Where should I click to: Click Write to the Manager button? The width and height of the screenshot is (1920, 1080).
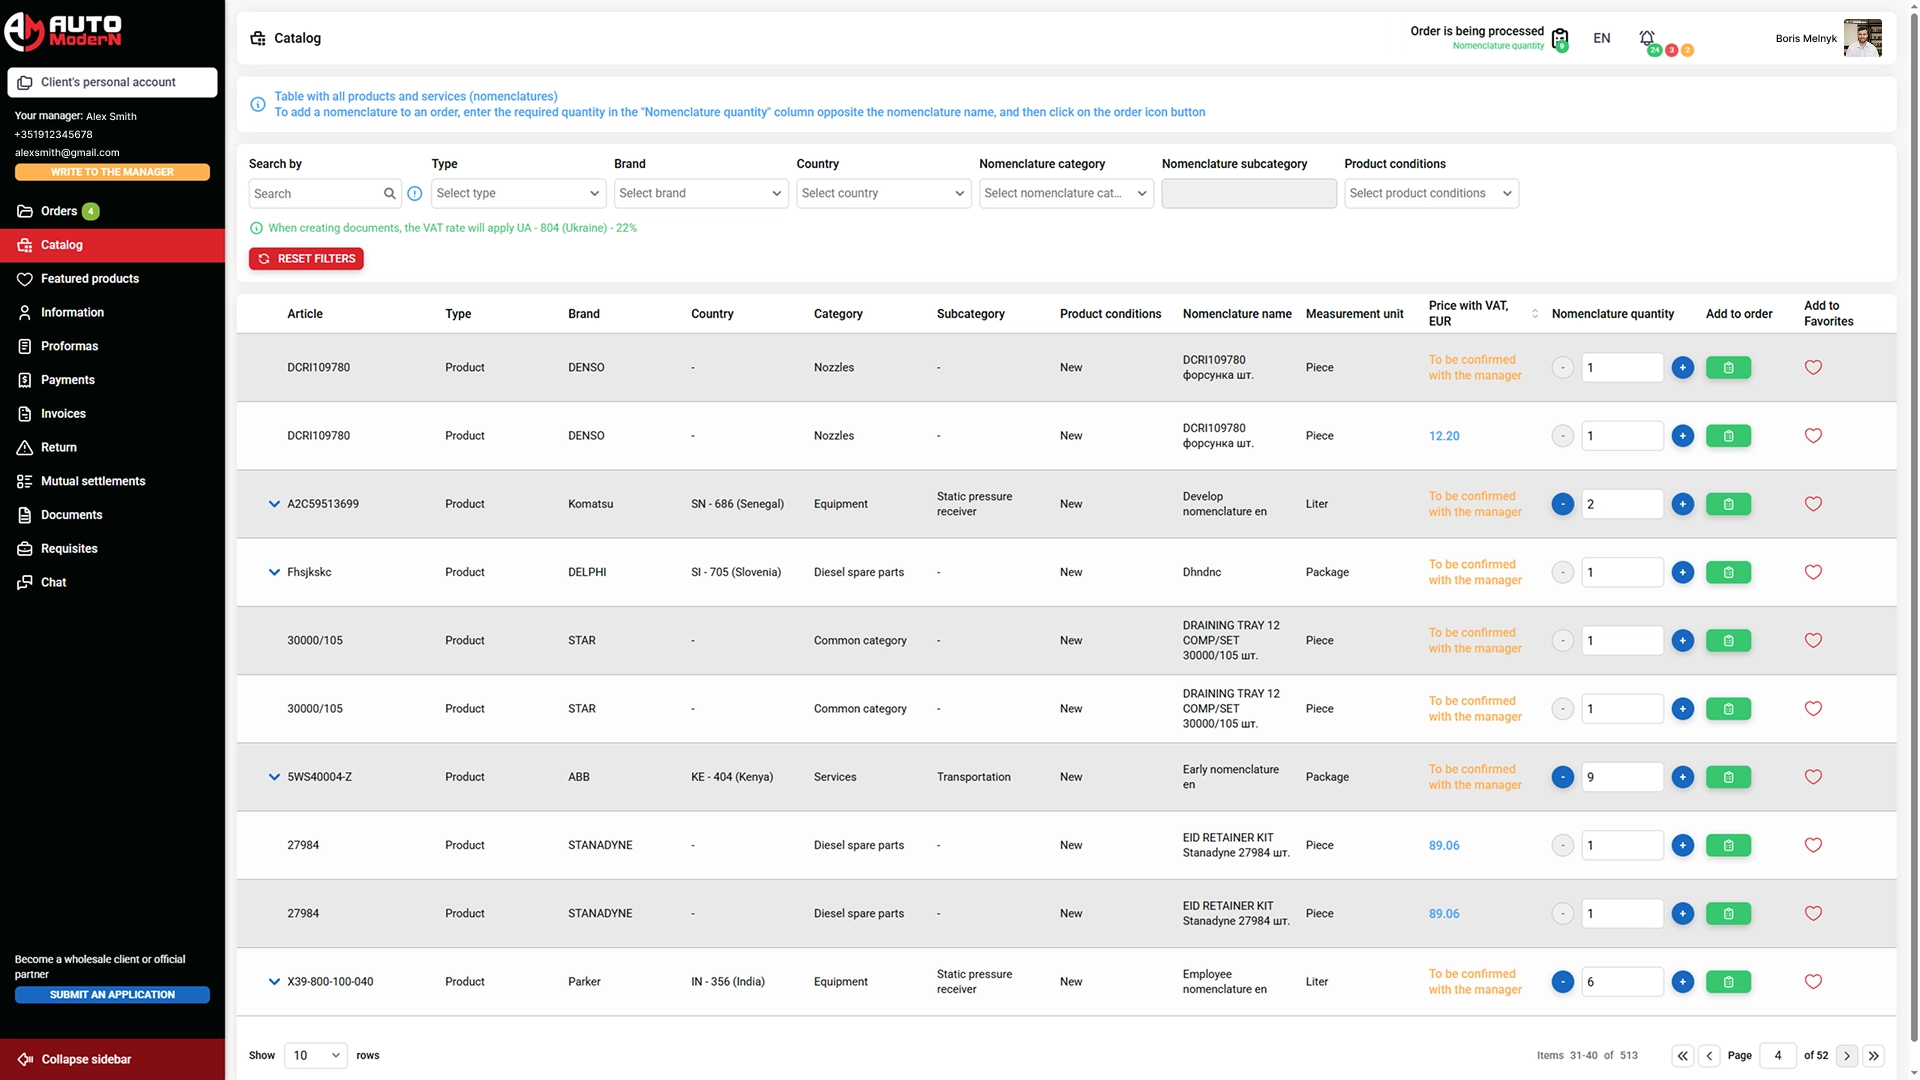[x=112, y=172]
